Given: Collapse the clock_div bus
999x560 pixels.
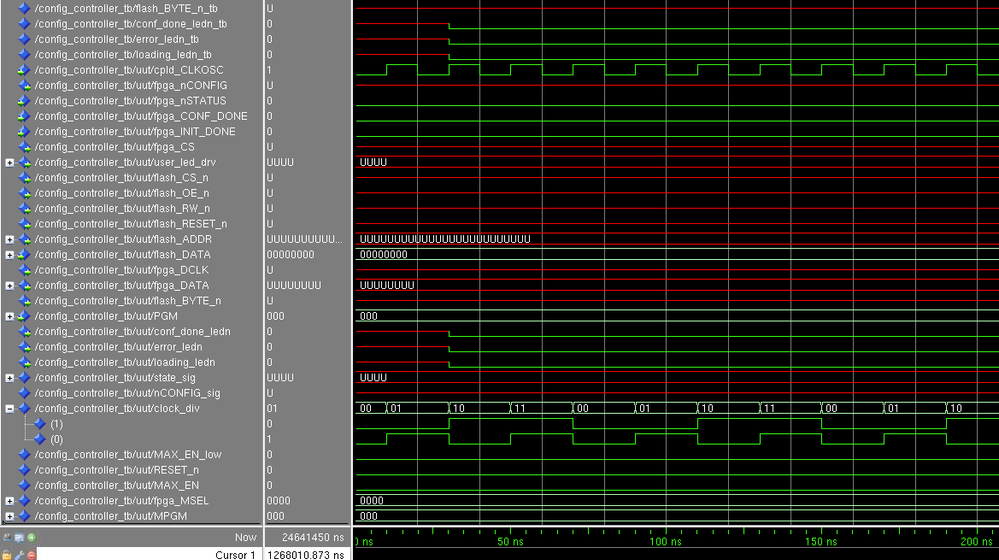Looking at the screenshot, I should [x=10, y=408].
